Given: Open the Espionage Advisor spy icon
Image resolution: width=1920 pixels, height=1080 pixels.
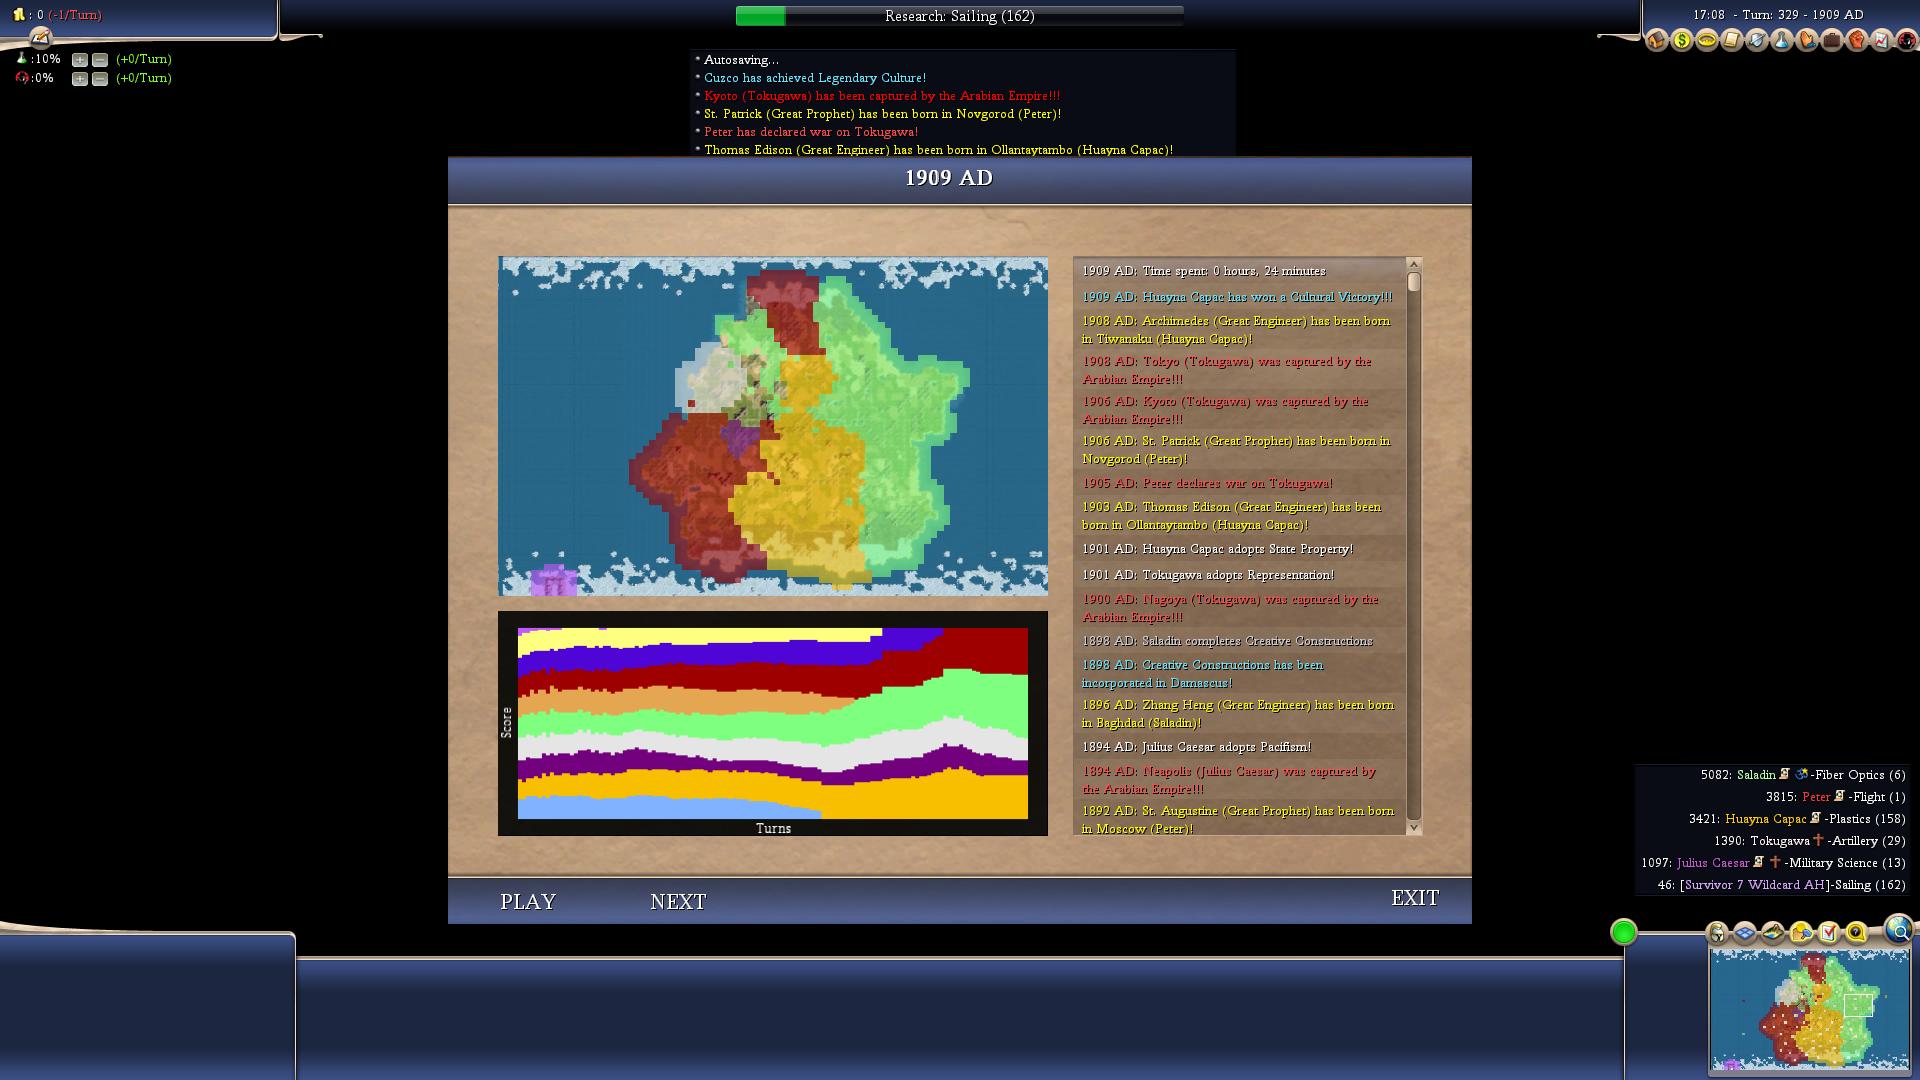Looking at the screenshot, I should tap(1906, 40).
